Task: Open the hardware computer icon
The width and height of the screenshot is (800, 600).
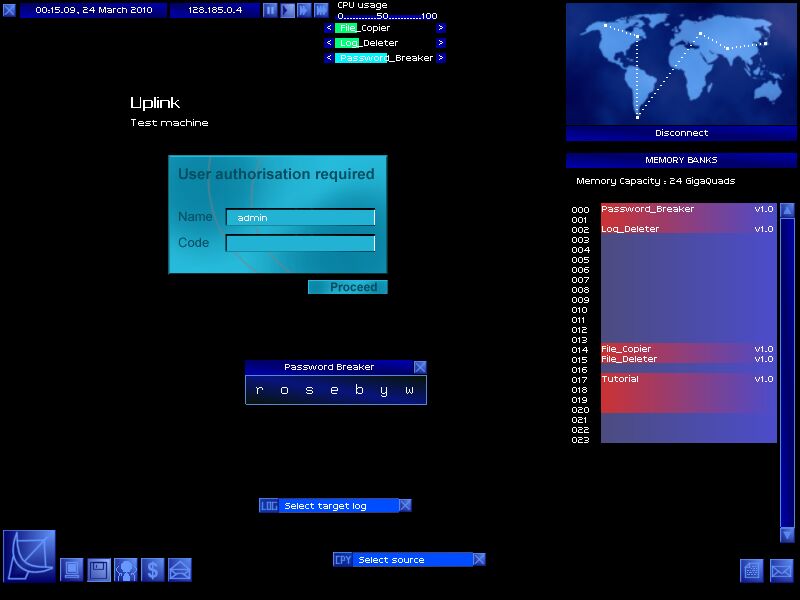Action: [x=71, y=569]
